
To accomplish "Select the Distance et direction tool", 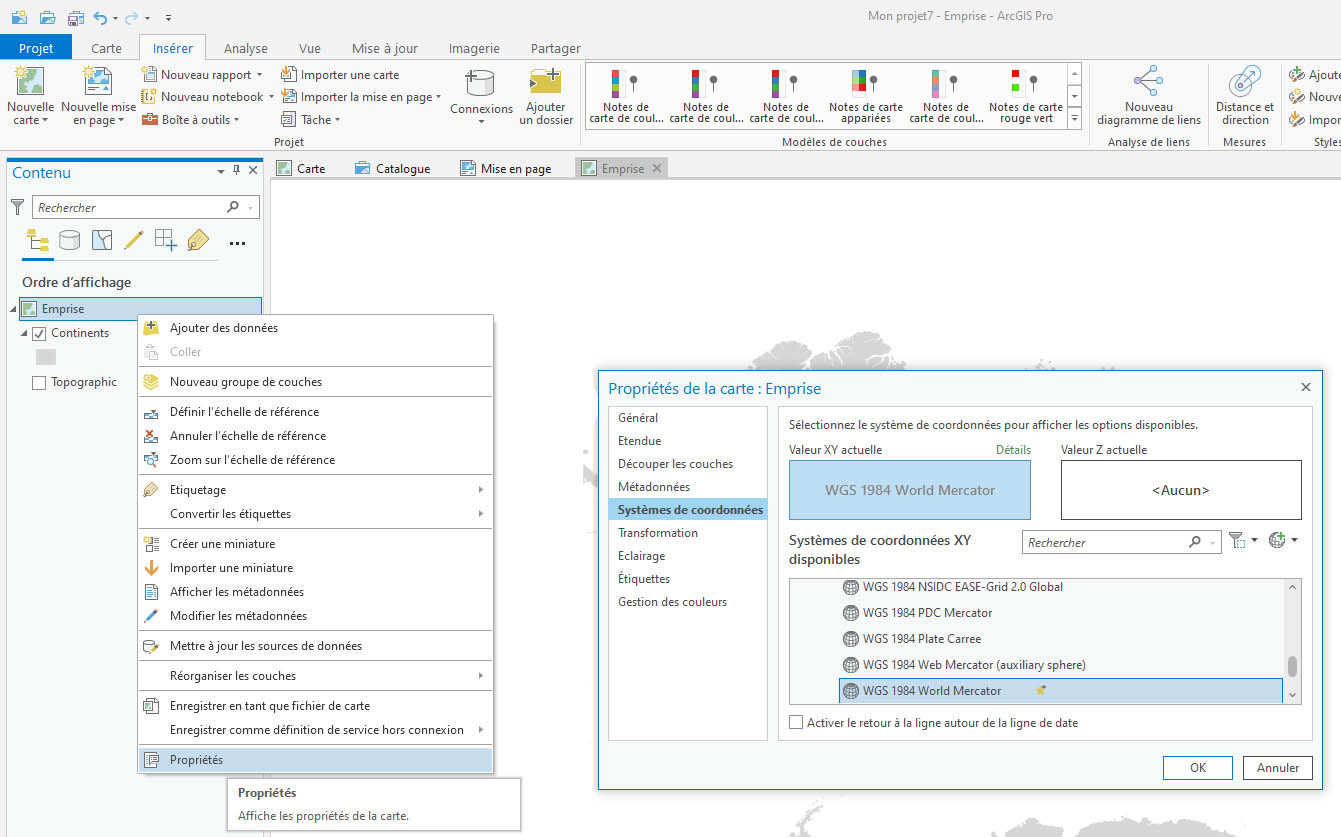I will (1244, 83).
